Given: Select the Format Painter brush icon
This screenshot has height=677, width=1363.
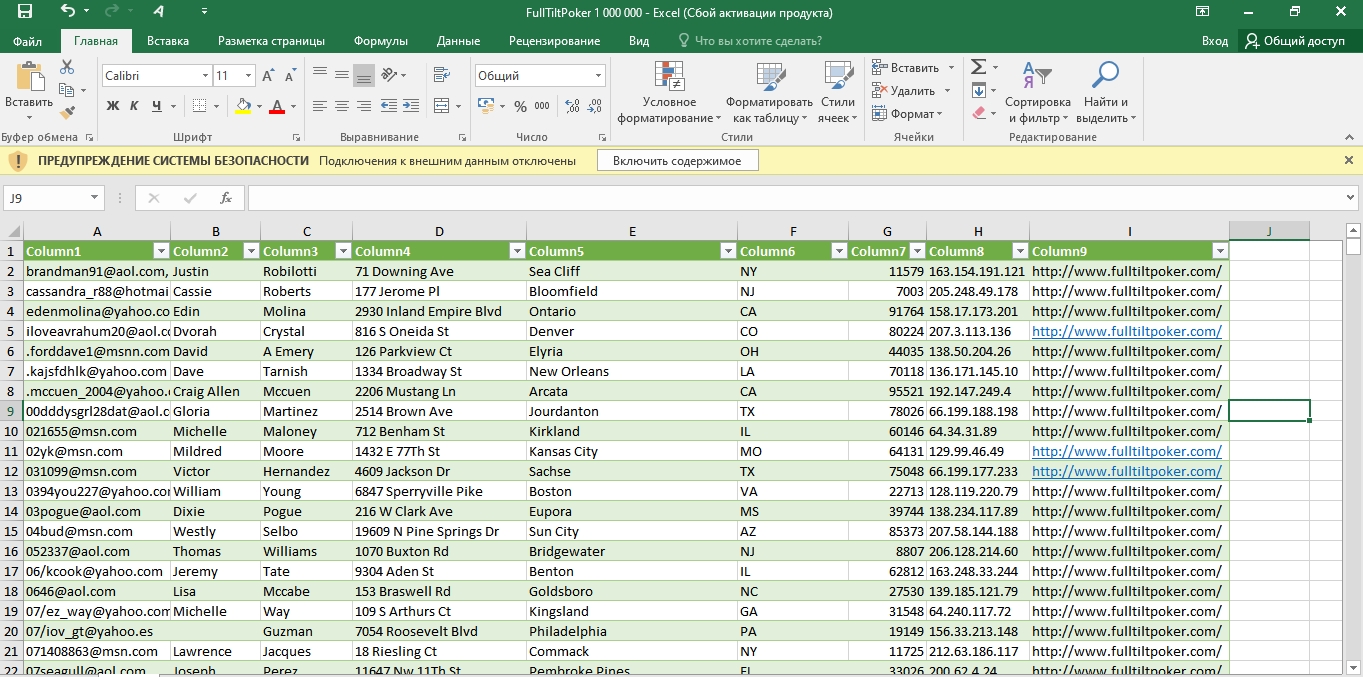Looking at the screenshot, I should tap(67, 113).
